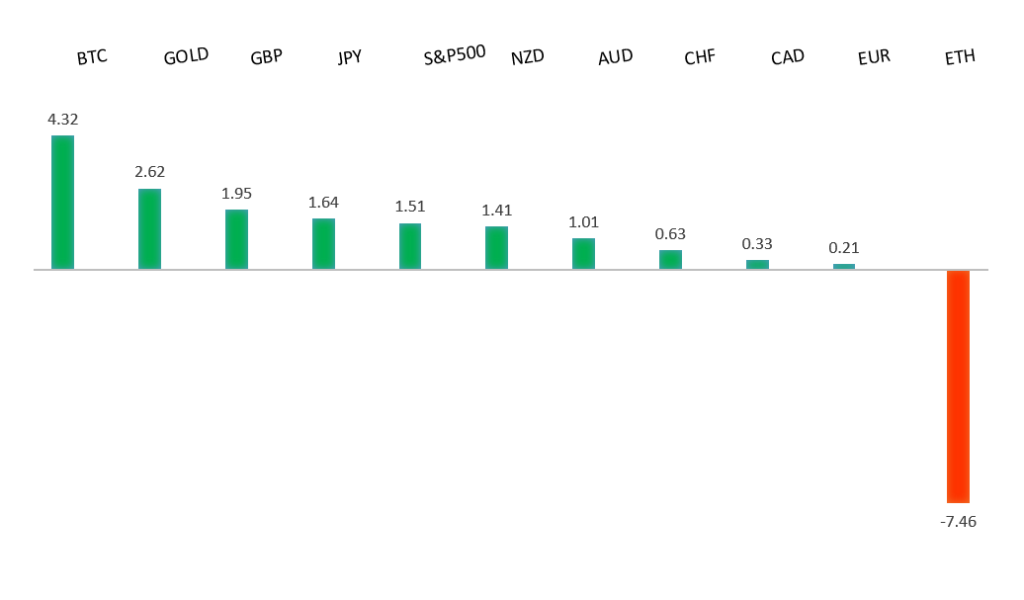Click the CHF bar
Image resolution: width=1024 pixels, height=600 pixels.
[670, 260]
